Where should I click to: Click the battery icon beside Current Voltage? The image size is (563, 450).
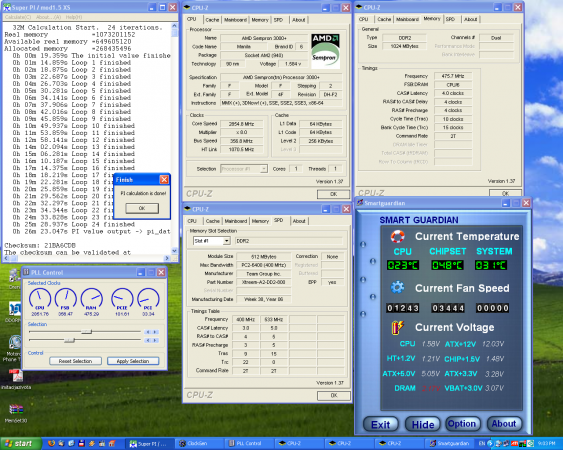point(397,327)
